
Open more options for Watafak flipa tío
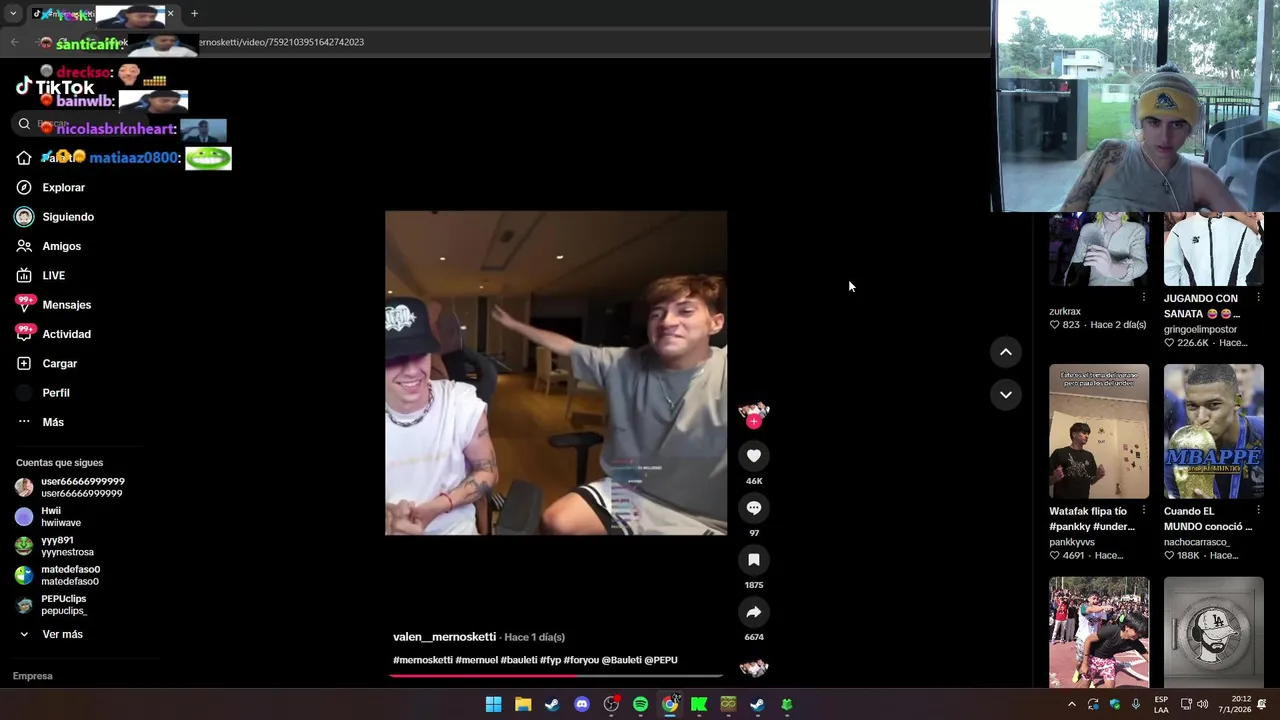(1143, 511)
